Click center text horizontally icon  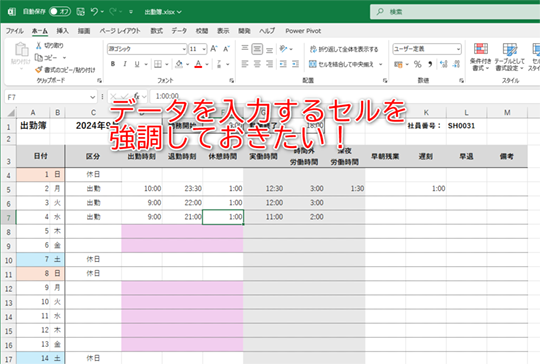(x=257, y=64)
